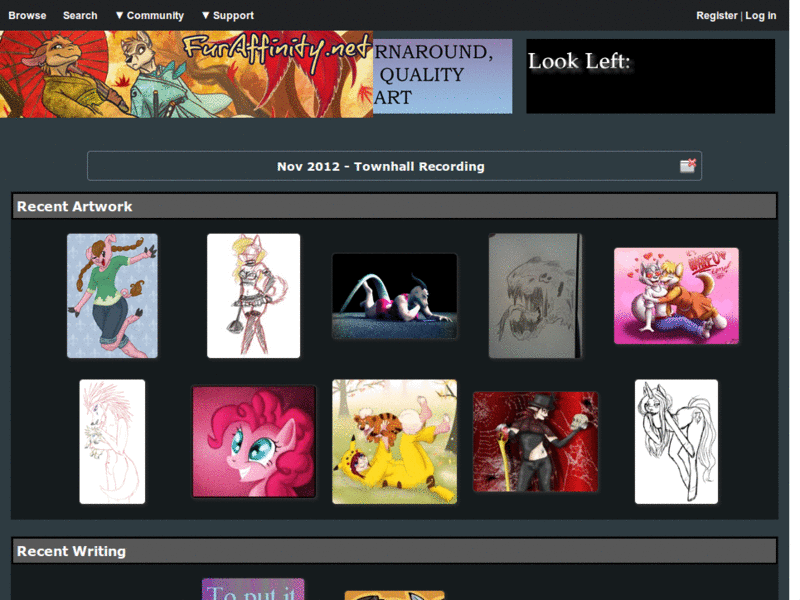The width and height of the screenshot is (800, 600).
Task: Click the Recent Artwork section header
Action: 394,206
